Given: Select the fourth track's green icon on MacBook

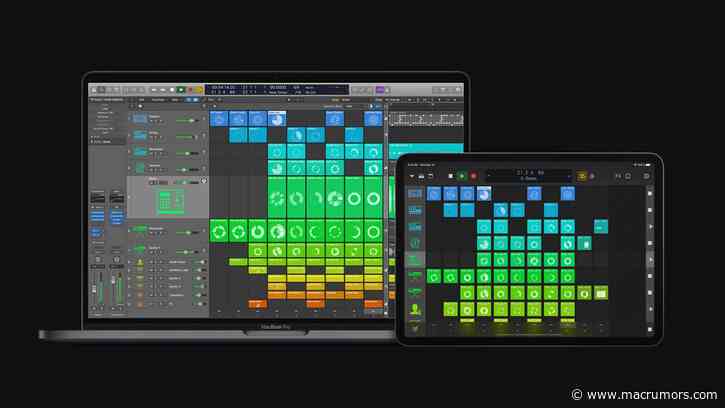Looking at the screenshot, I should pyautogui.click(x=140, y=168).
